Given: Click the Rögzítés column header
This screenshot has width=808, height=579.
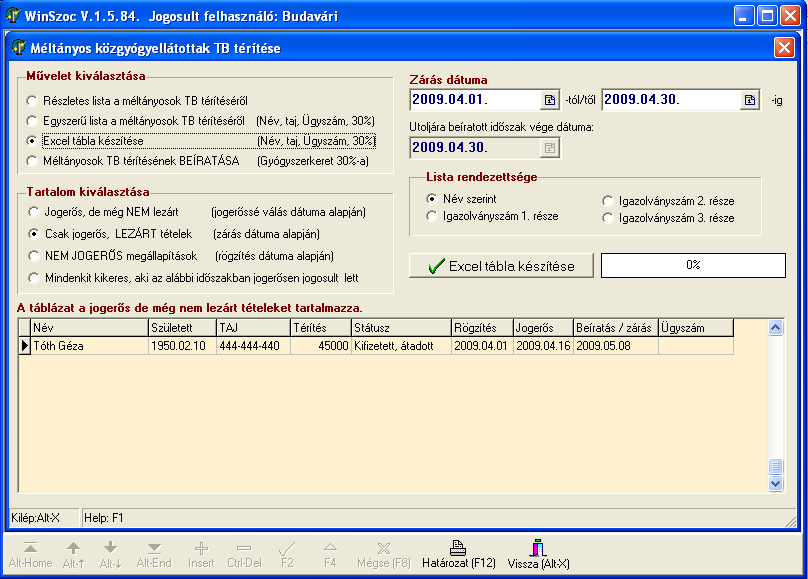Looking at the screenshot, I should click(482, 328).
